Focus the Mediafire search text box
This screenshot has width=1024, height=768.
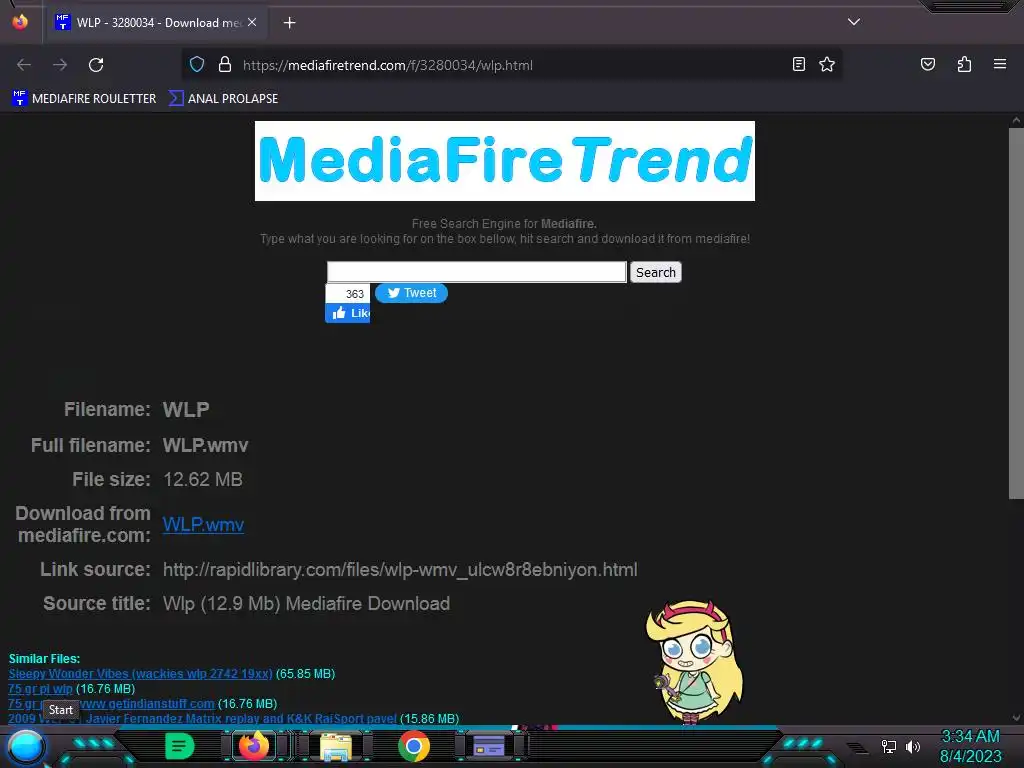477,272
